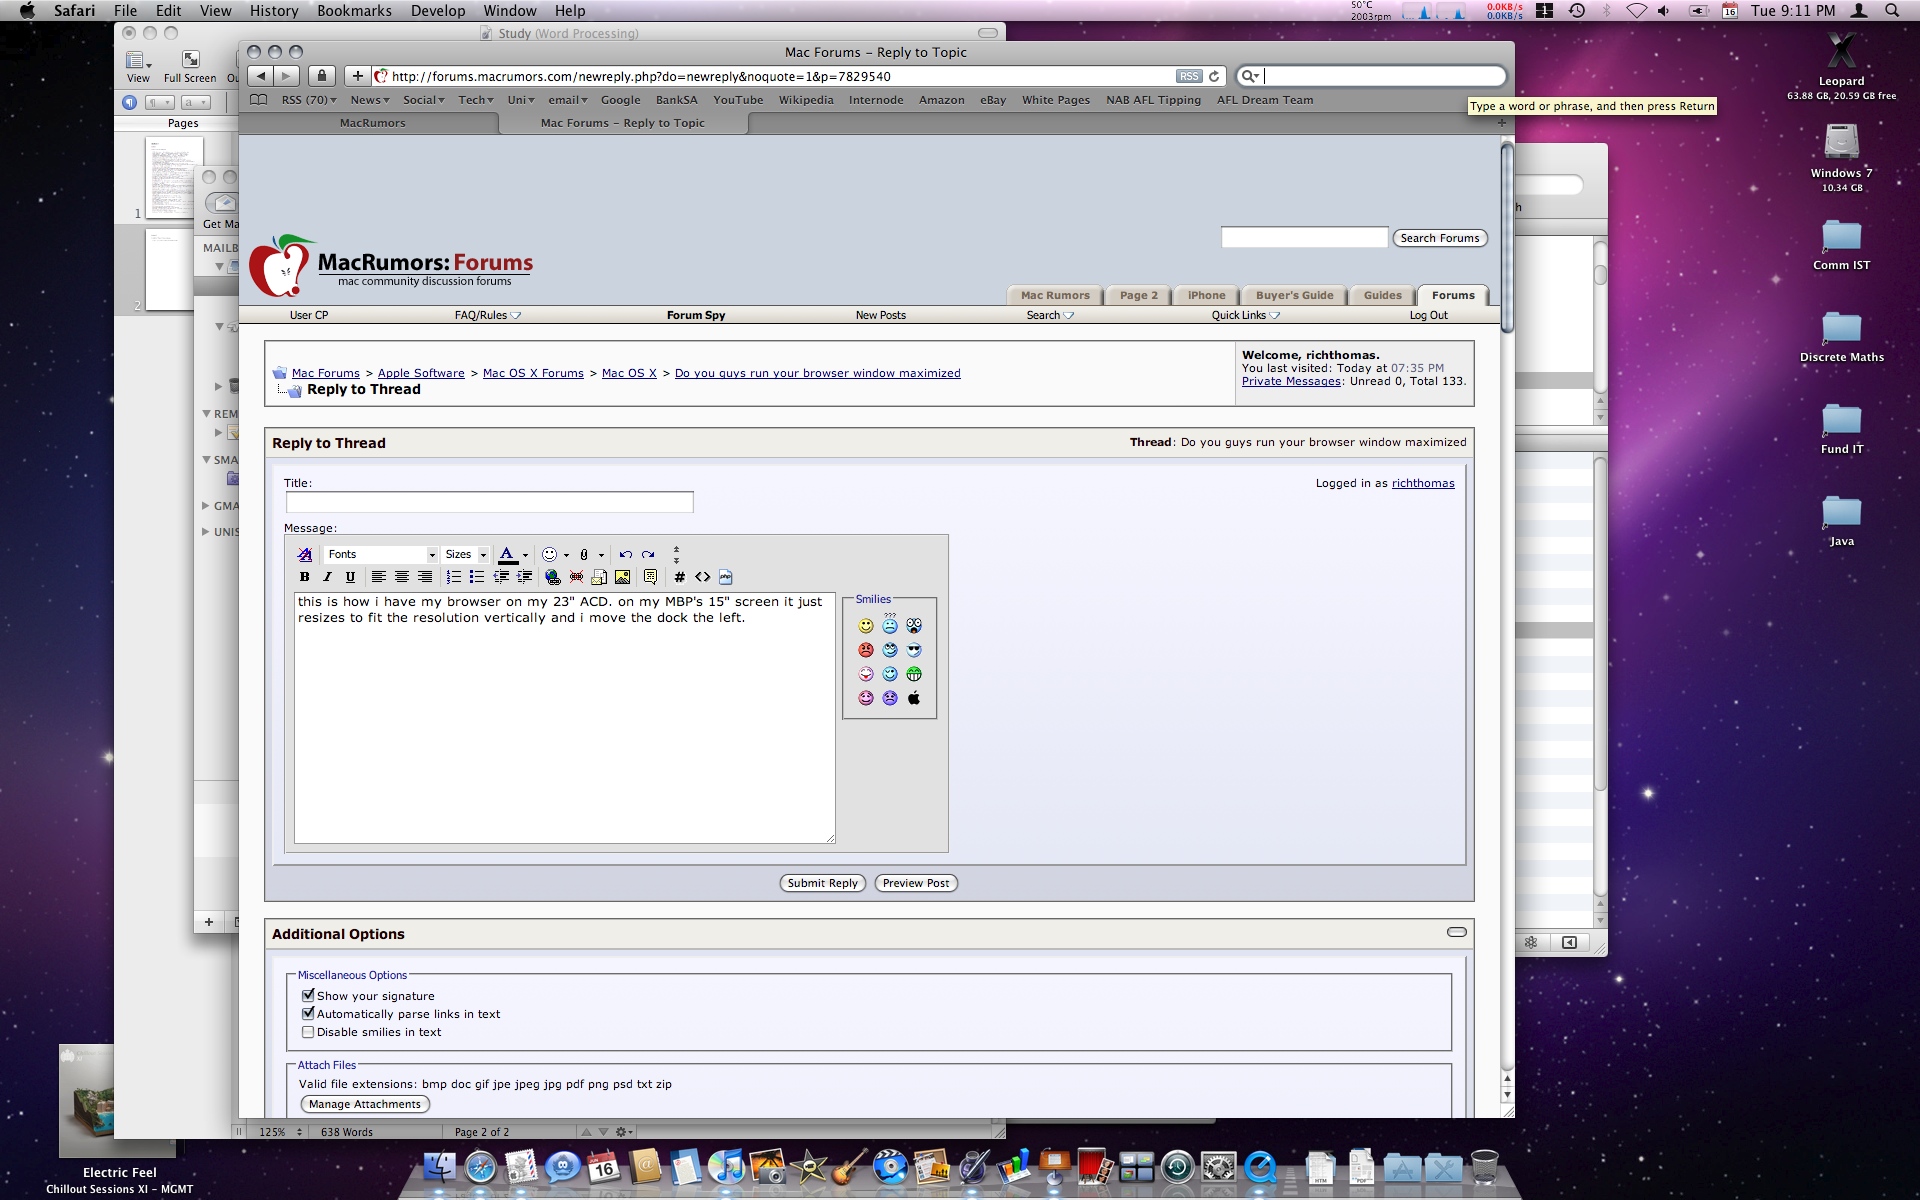Viewport: 1920px width, 1200px height.
Task: Click the Submit Reply button
Action: (822, 883)
